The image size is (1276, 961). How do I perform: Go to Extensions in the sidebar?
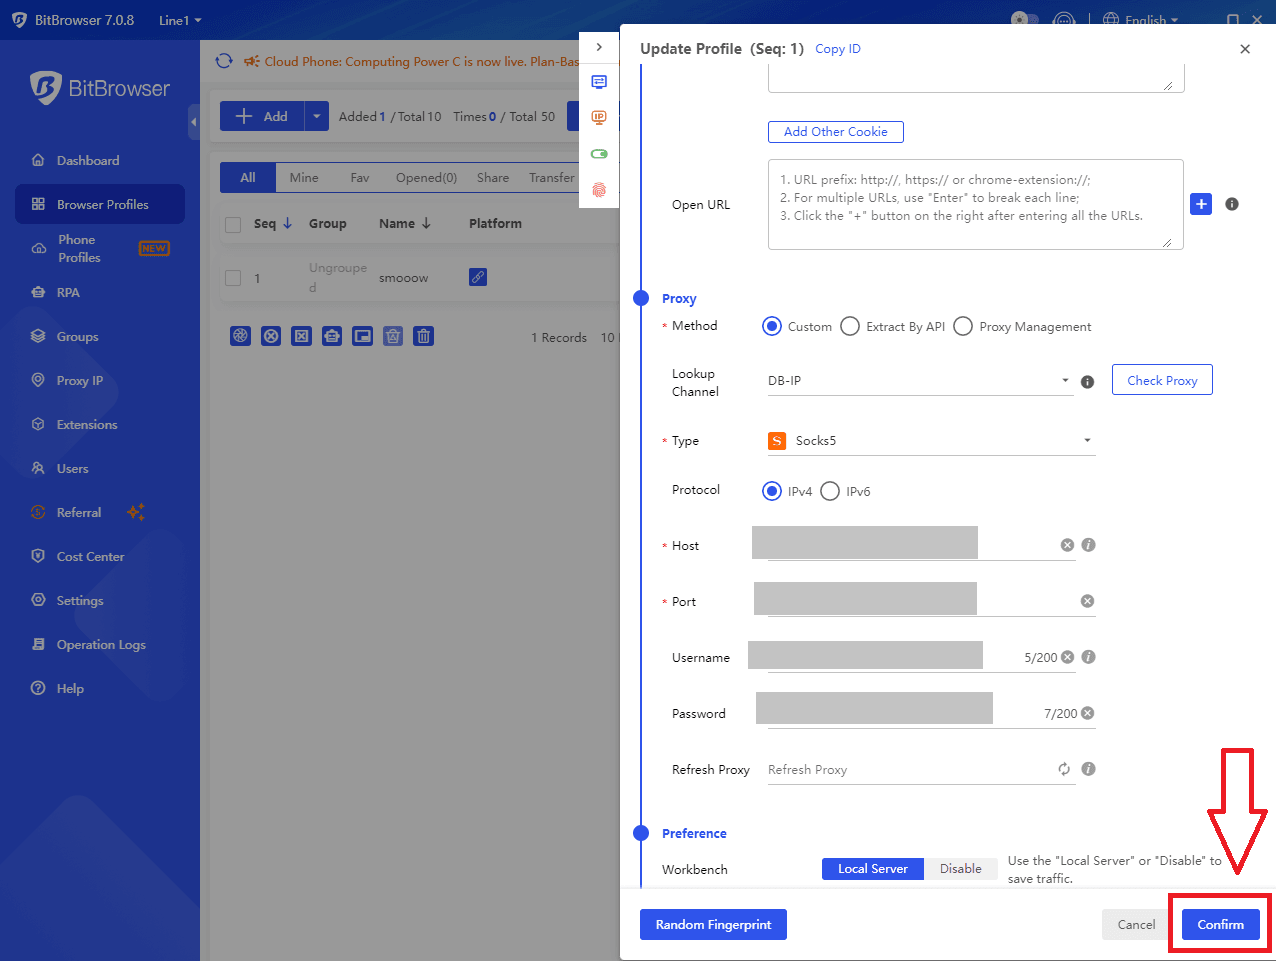[86, 425]
